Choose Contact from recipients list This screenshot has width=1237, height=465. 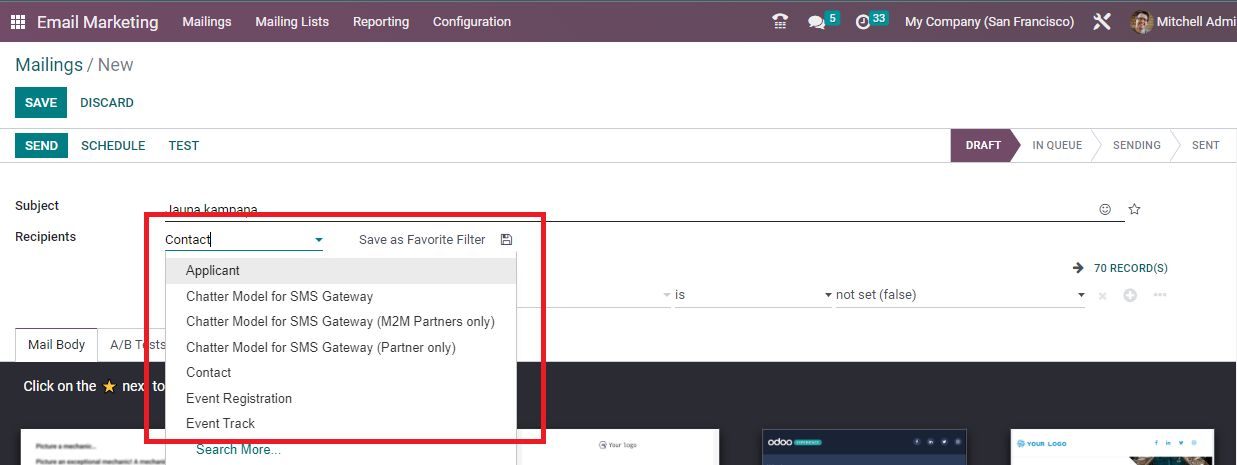341,373
